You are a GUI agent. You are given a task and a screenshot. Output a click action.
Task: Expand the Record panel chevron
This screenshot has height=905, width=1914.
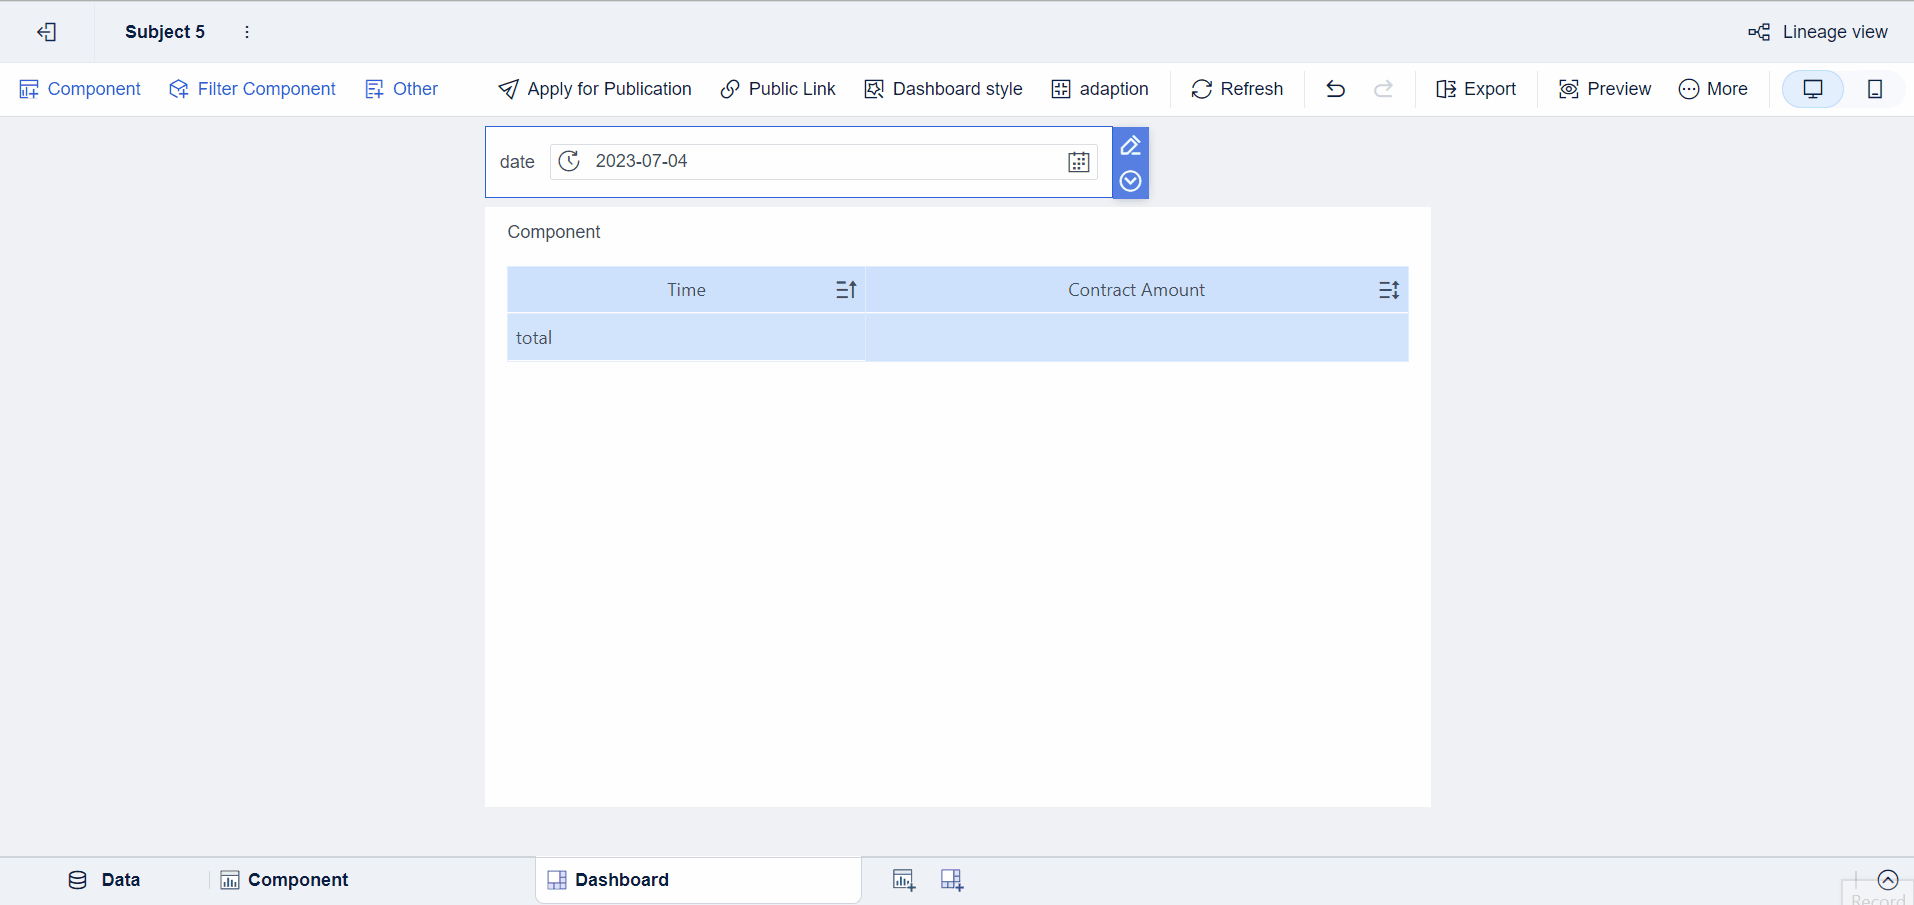pos(1889,880)
